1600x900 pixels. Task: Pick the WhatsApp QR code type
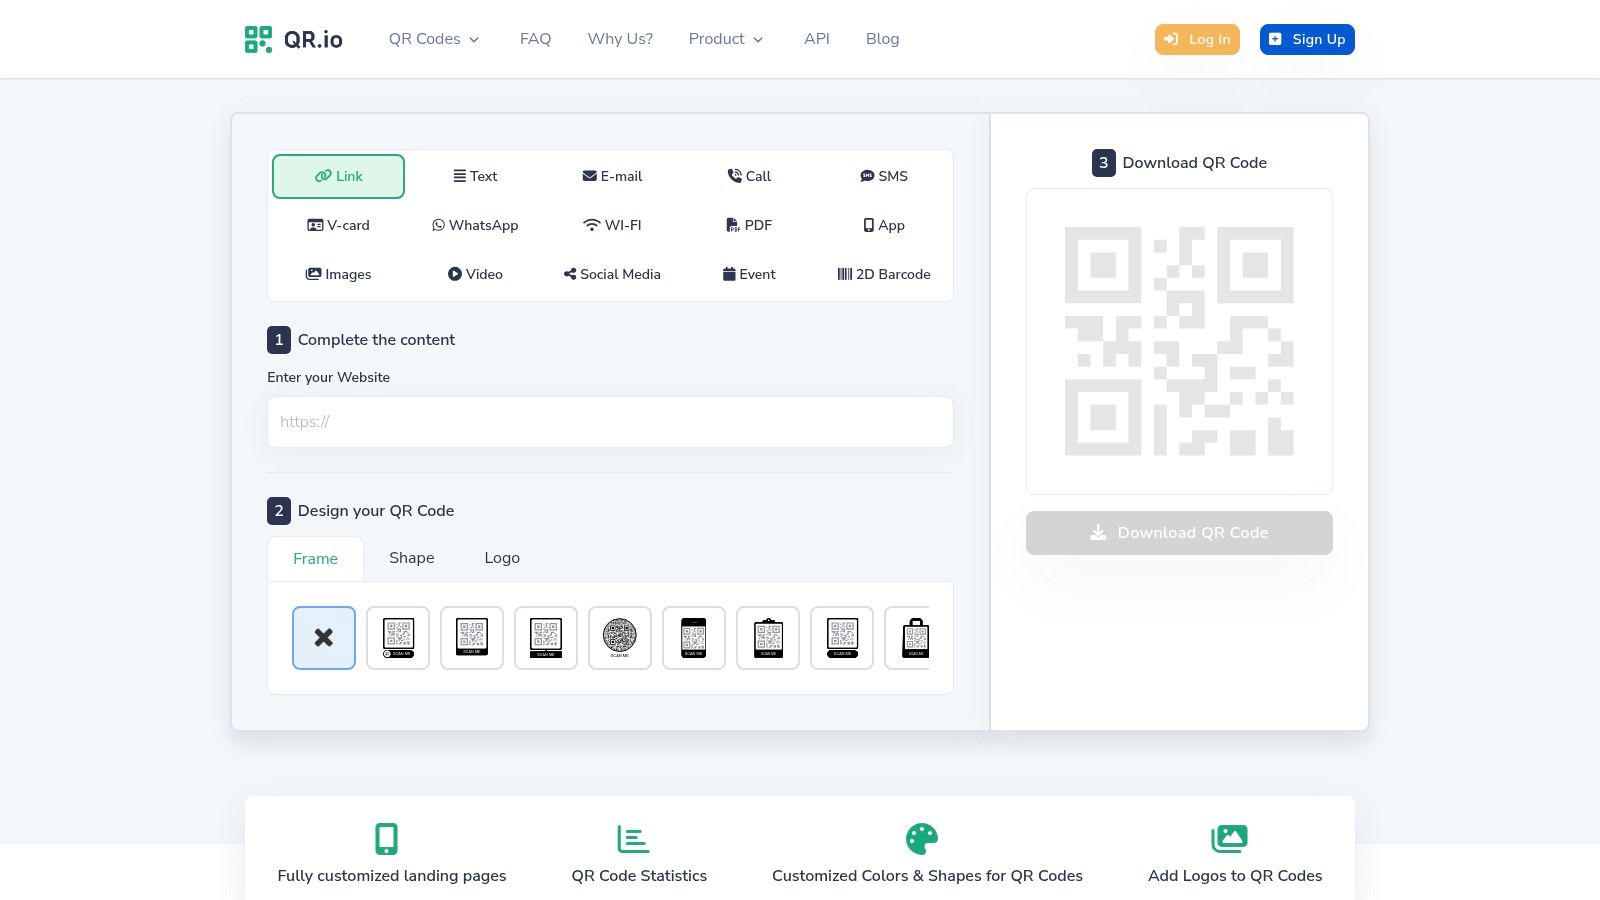[x=475, y=225]
